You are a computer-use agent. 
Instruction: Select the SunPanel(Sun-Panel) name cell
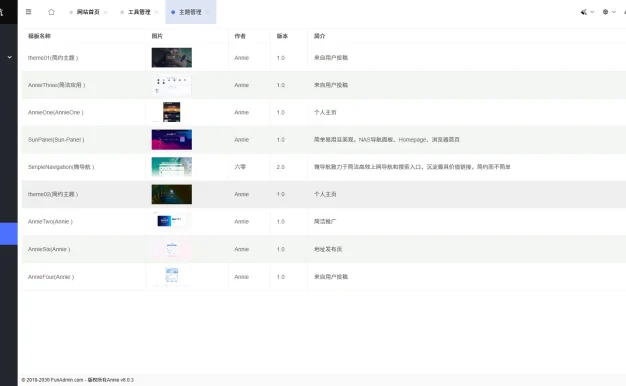click(56, 140)
